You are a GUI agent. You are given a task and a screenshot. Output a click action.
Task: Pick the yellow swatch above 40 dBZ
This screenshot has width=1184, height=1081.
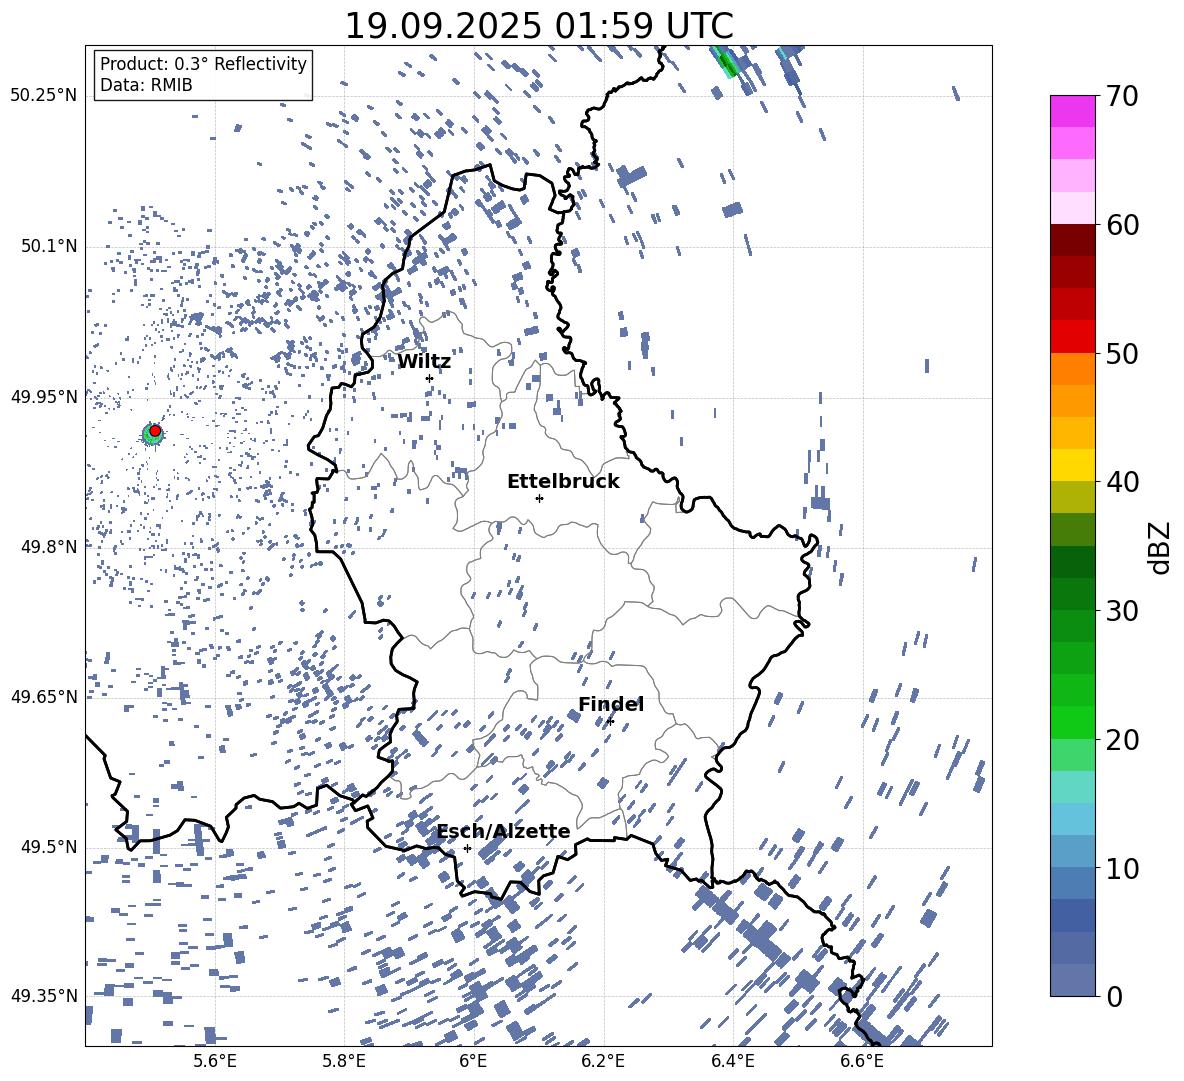[1073, 465]
